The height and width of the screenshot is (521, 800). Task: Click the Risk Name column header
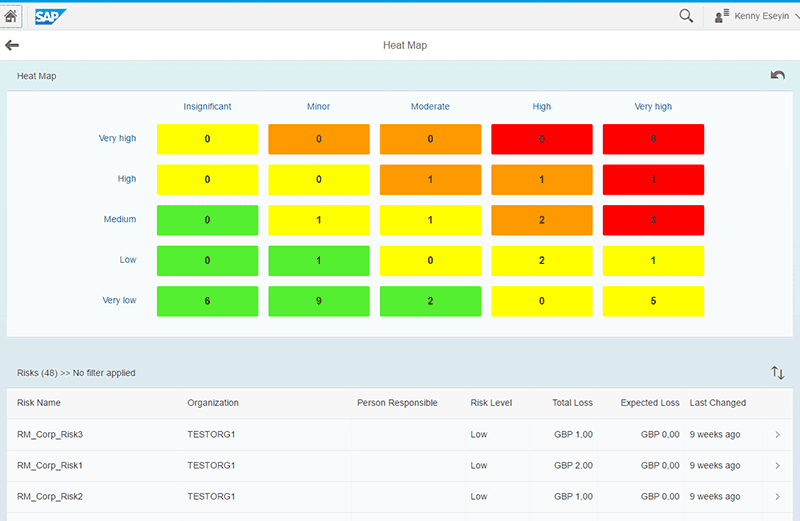point(39,403)
